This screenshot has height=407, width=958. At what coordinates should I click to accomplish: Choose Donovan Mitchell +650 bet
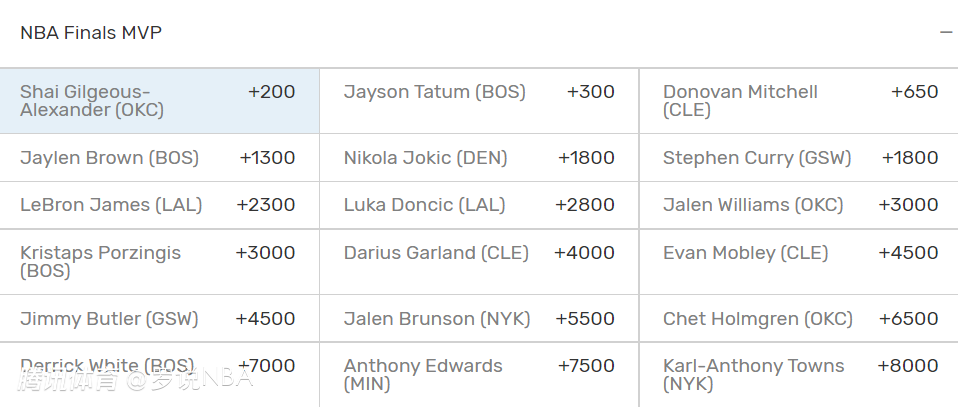pos(799,101)
